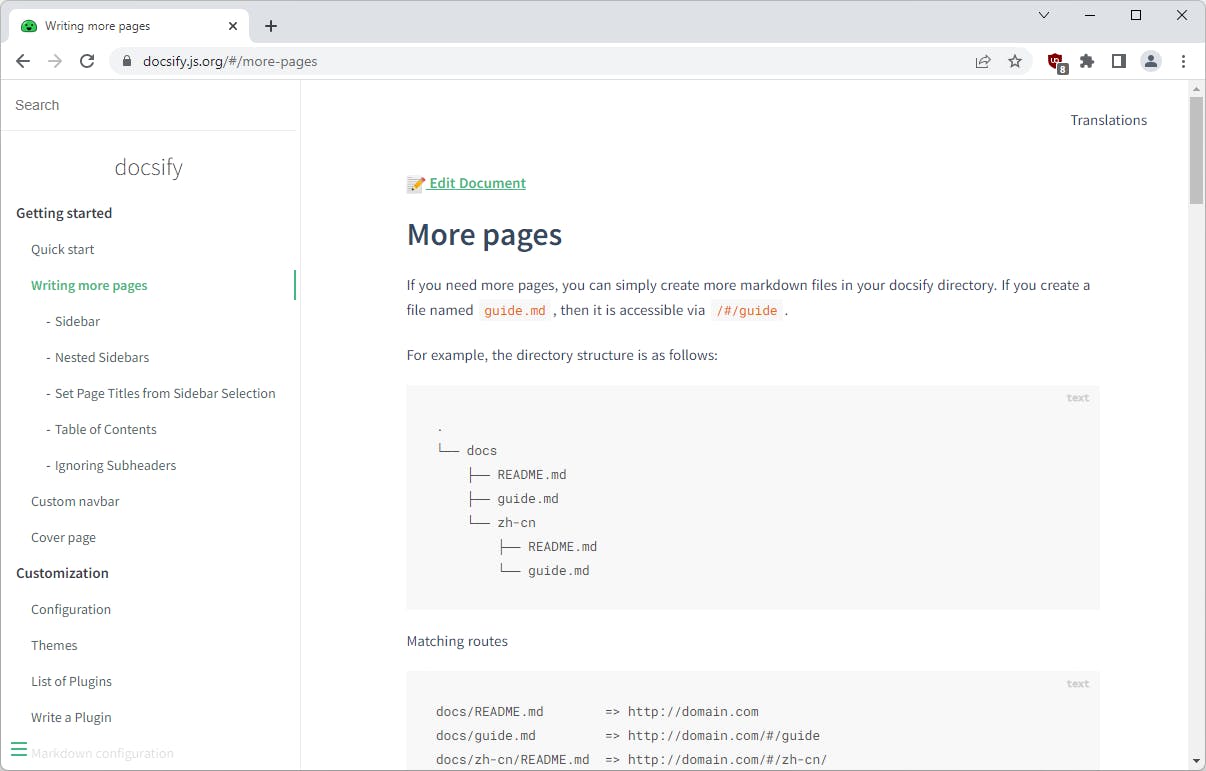This screenshot has width=1206, height=771.
Task: Open the Chrome three-dot menu
Action: point(1184,61)
